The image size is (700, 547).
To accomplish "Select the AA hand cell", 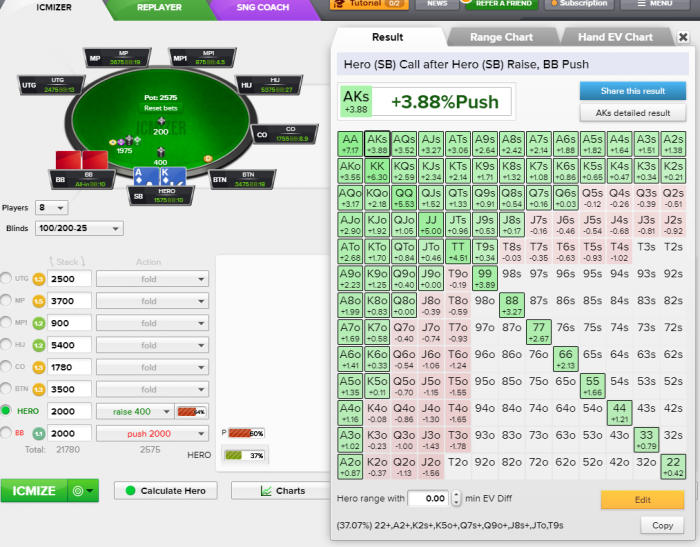I will click(x=350, y=144).
